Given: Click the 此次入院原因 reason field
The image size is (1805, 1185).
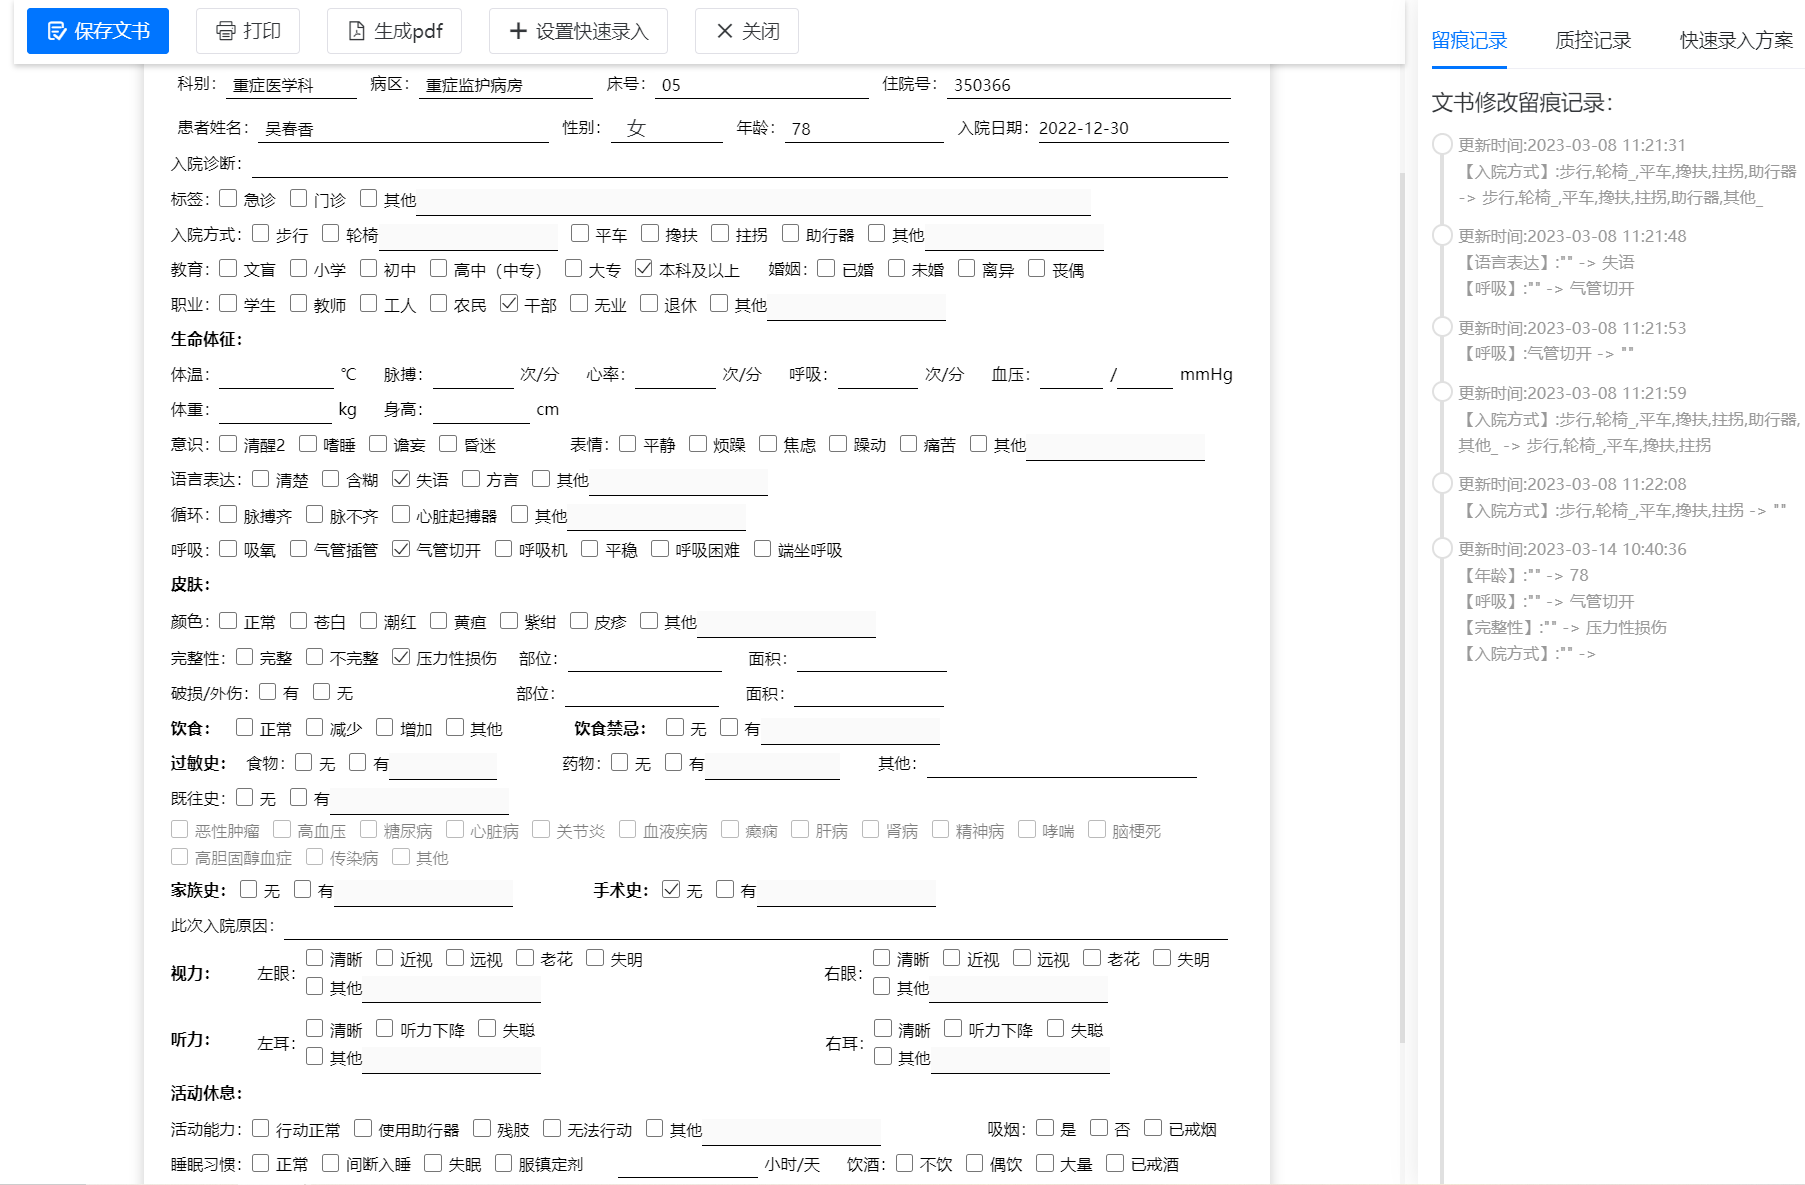Looking at the screenshot, I should pos(756,926).
